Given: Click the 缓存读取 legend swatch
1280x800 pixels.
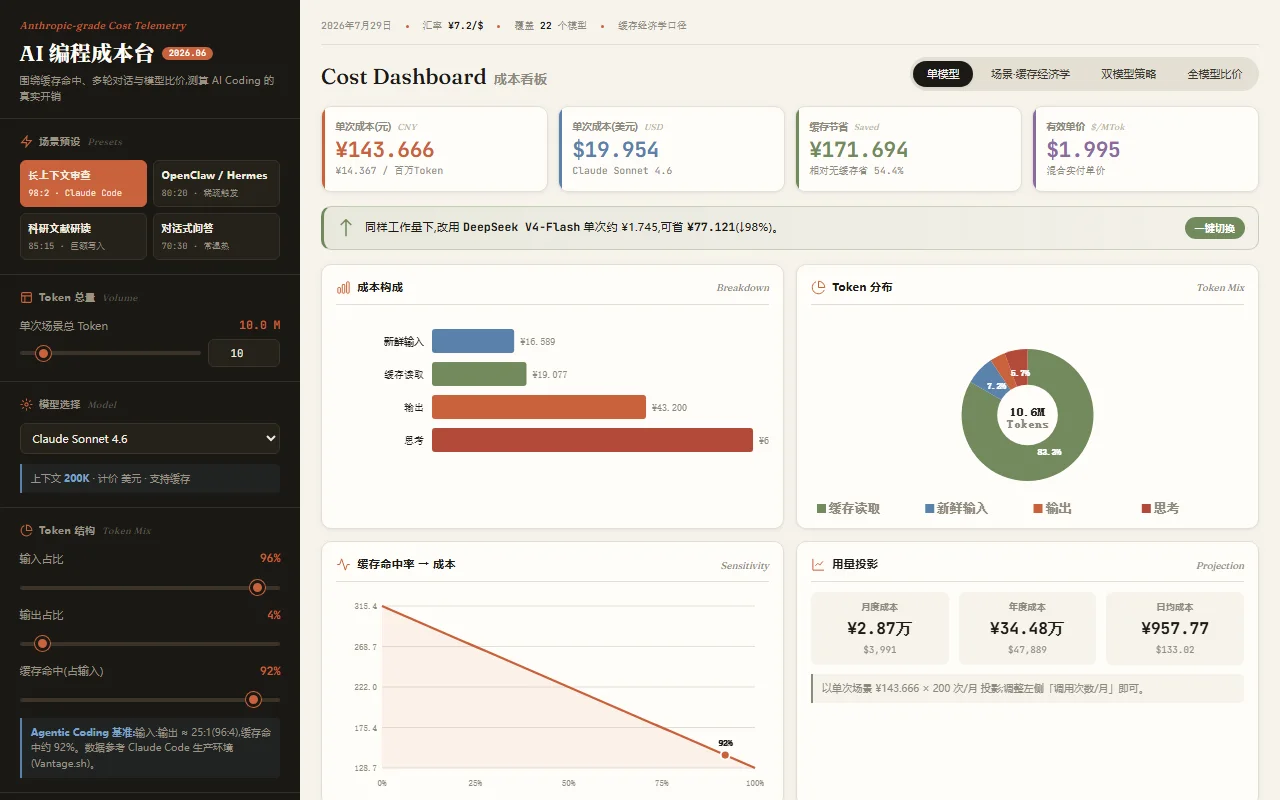Looking at the screenshot, I should tap(822, 509).
